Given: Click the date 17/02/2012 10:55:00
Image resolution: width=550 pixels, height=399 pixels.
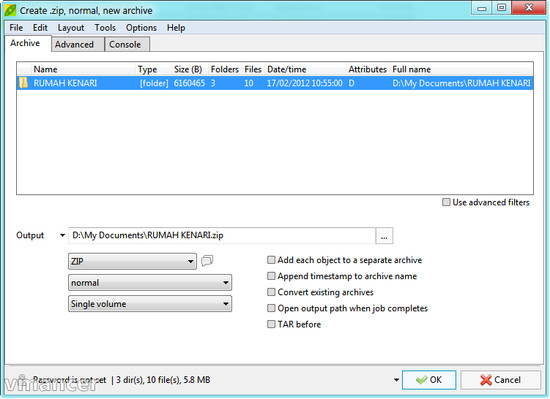Looking at the screenshot, I should 305,83.
